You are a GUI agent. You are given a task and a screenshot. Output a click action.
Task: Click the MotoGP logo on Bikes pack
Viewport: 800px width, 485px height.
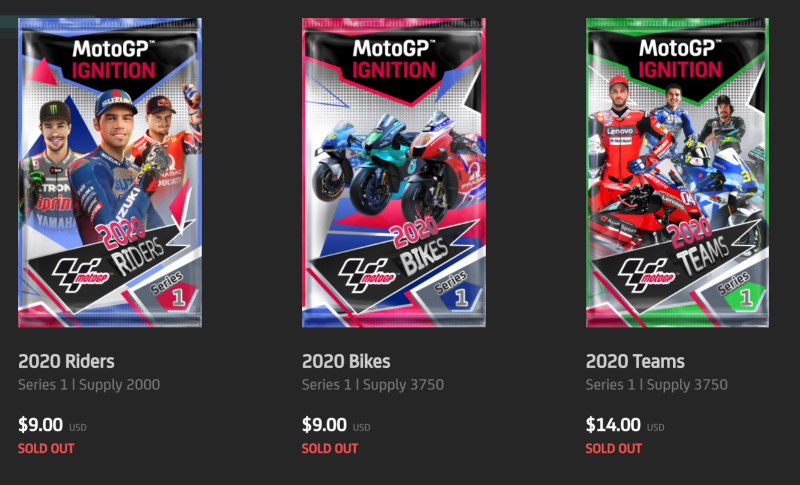pyautogui.click(x=365, y=275)
